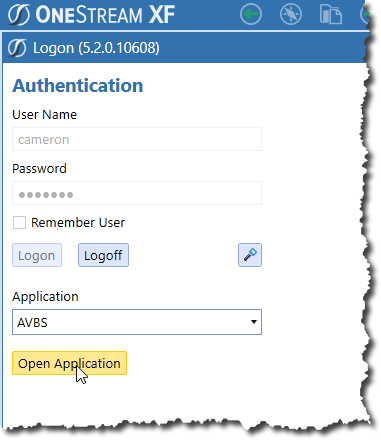Screen dimensions: 381x440
Task: Click the Authentication heading
Action: [78, 86]
